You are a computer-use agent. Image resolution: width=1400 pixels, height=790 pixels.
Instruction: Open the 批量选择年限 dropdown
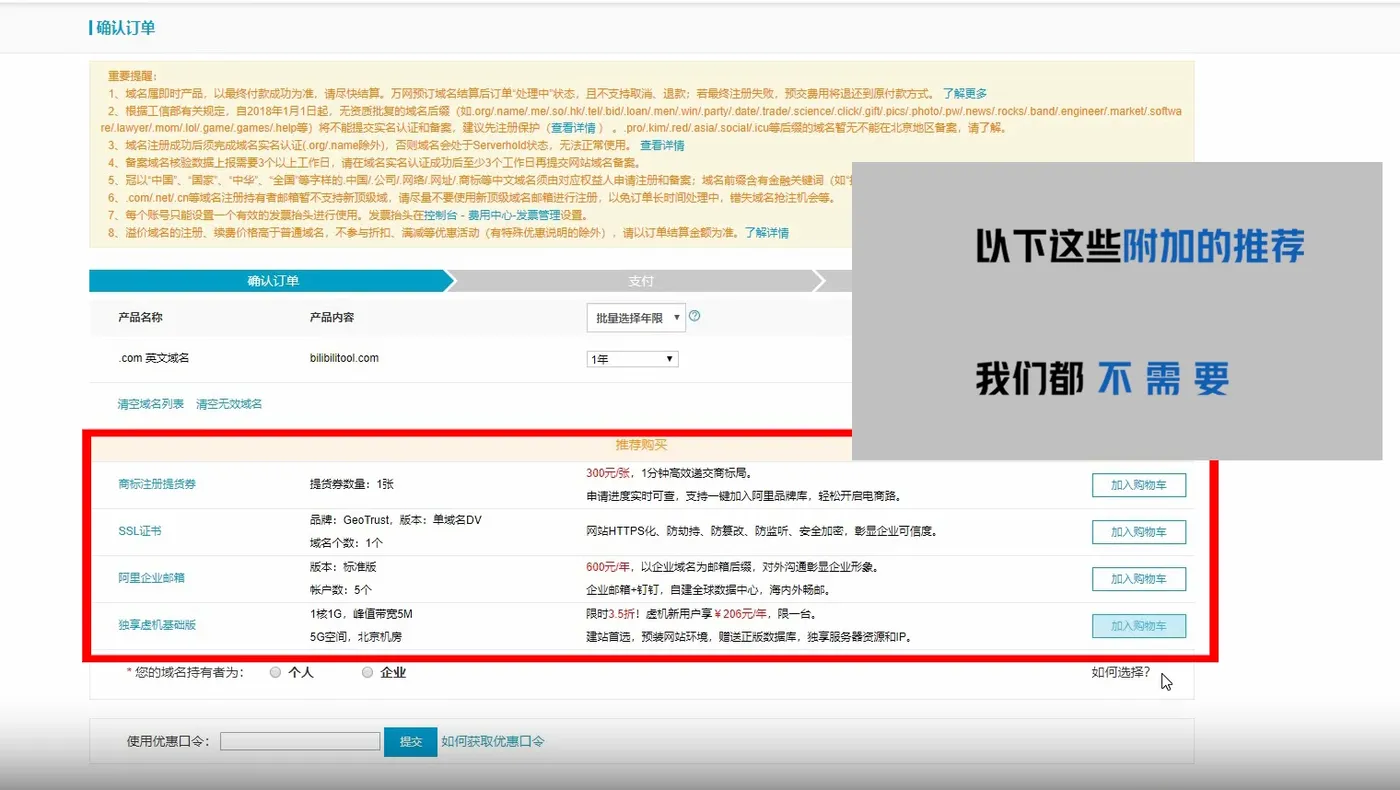click(x=635, y=317)
